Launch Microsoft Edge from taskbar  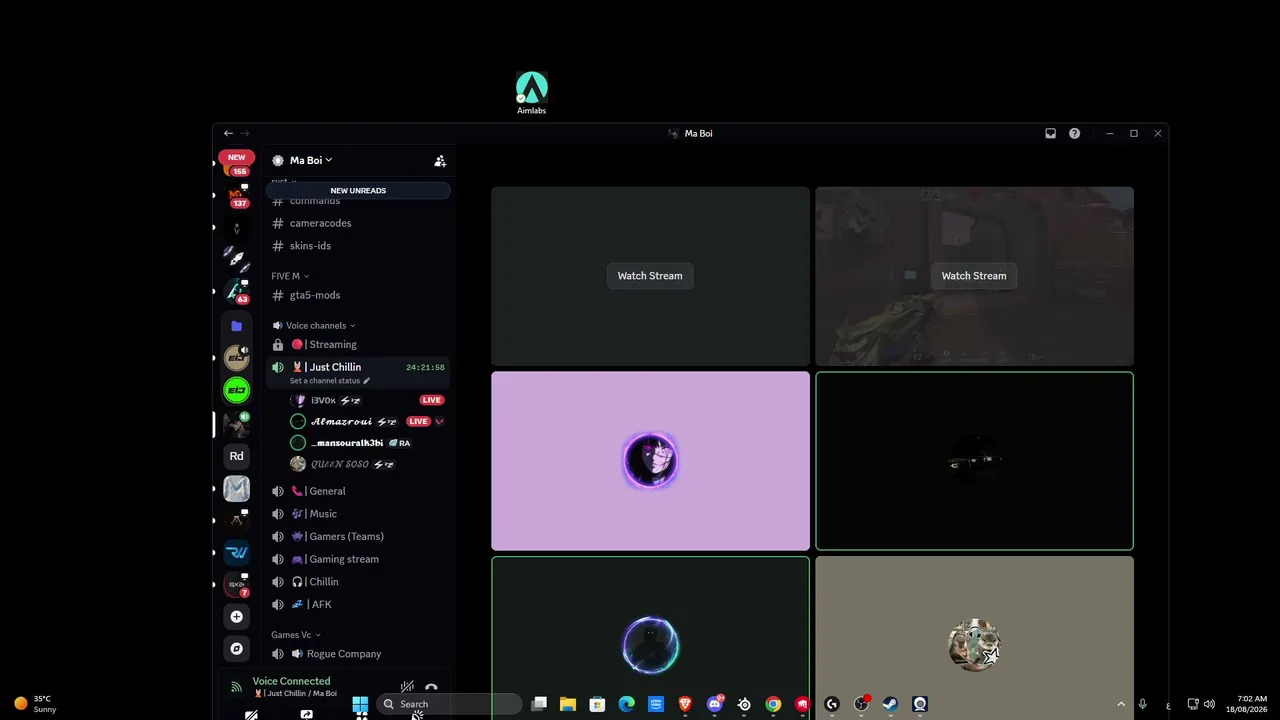pyautogui.click(x=626, y=704)
